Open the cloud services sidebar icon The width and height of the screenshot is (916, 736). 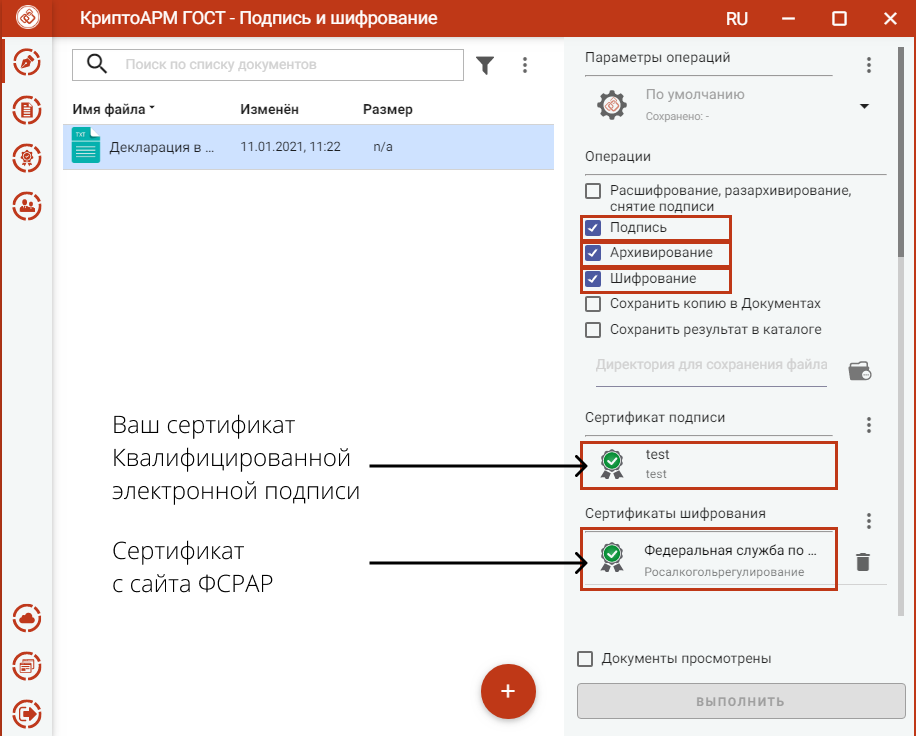click(27, 618)
